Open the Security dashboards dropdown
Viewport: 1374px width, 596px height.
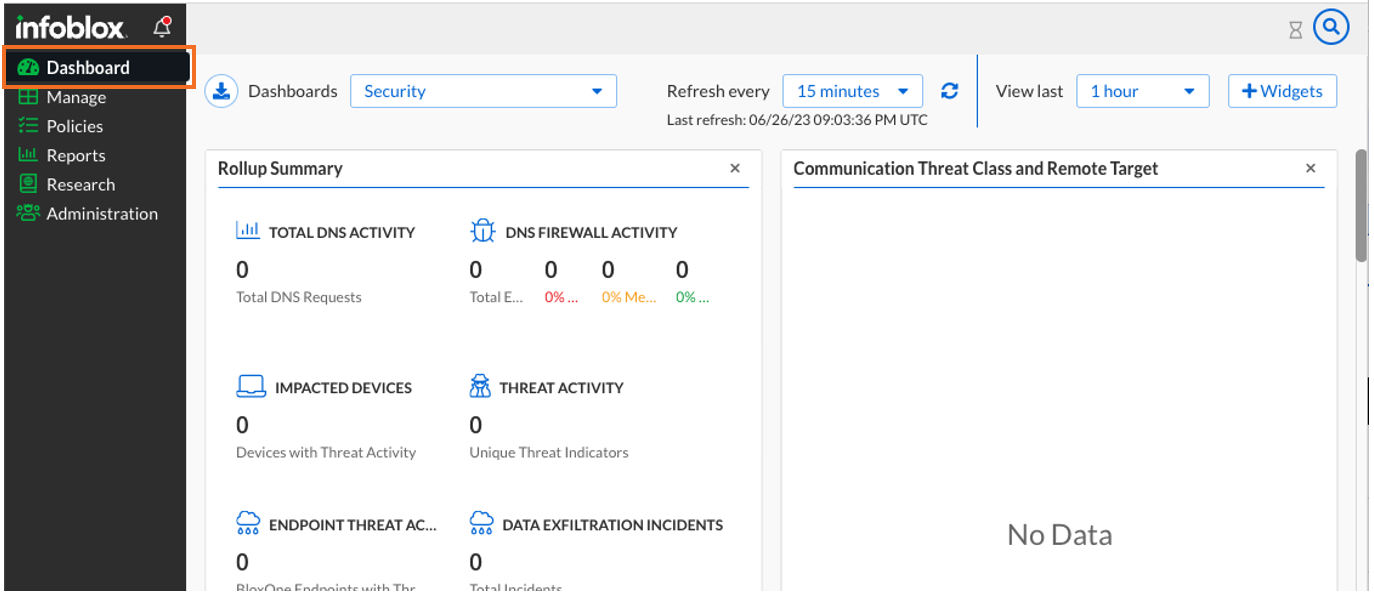point(483,91)
